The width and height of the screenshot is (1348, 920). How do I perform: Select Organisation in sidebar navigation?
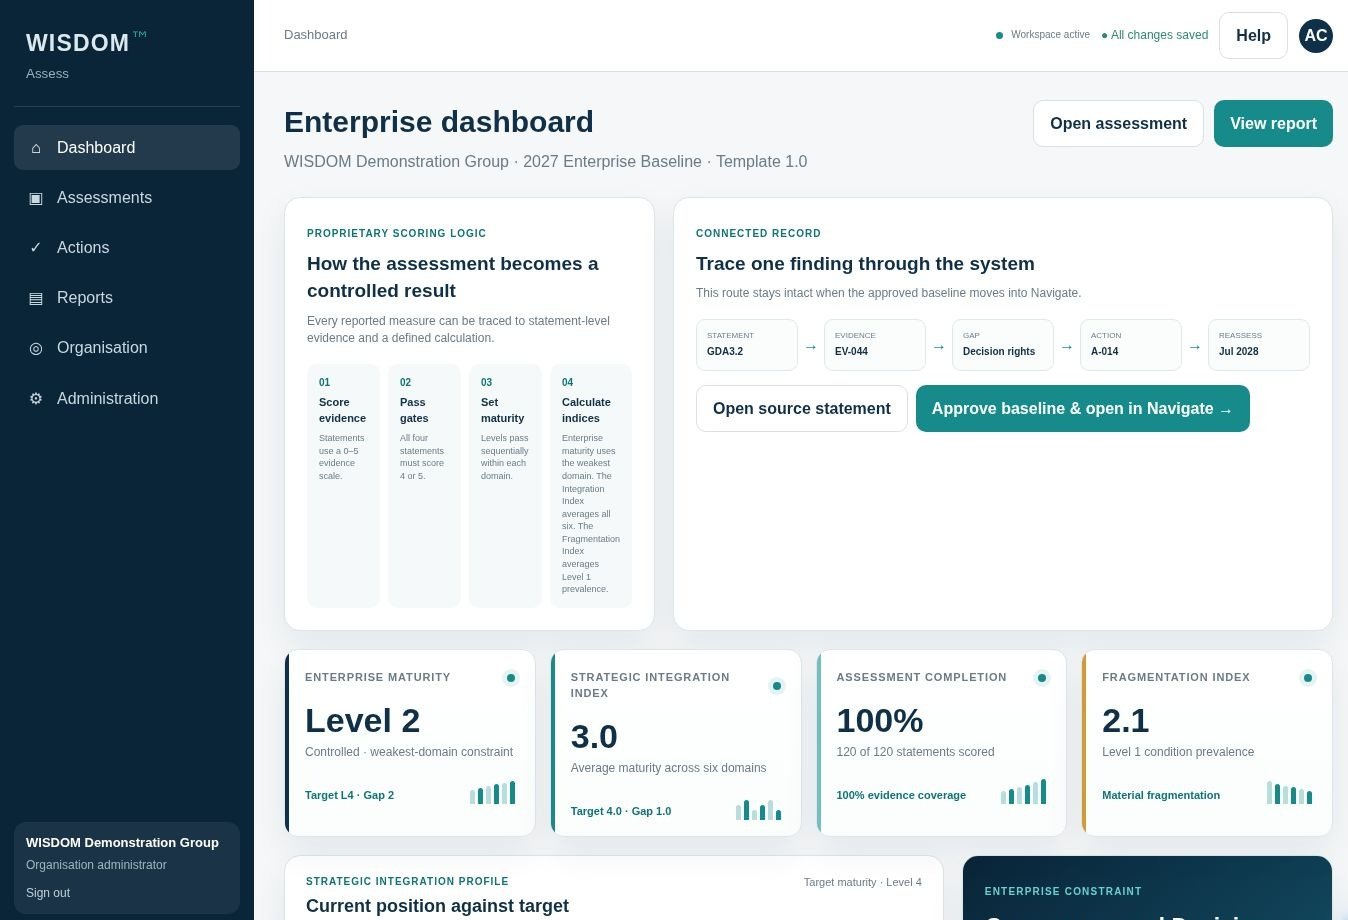point(127,348)
